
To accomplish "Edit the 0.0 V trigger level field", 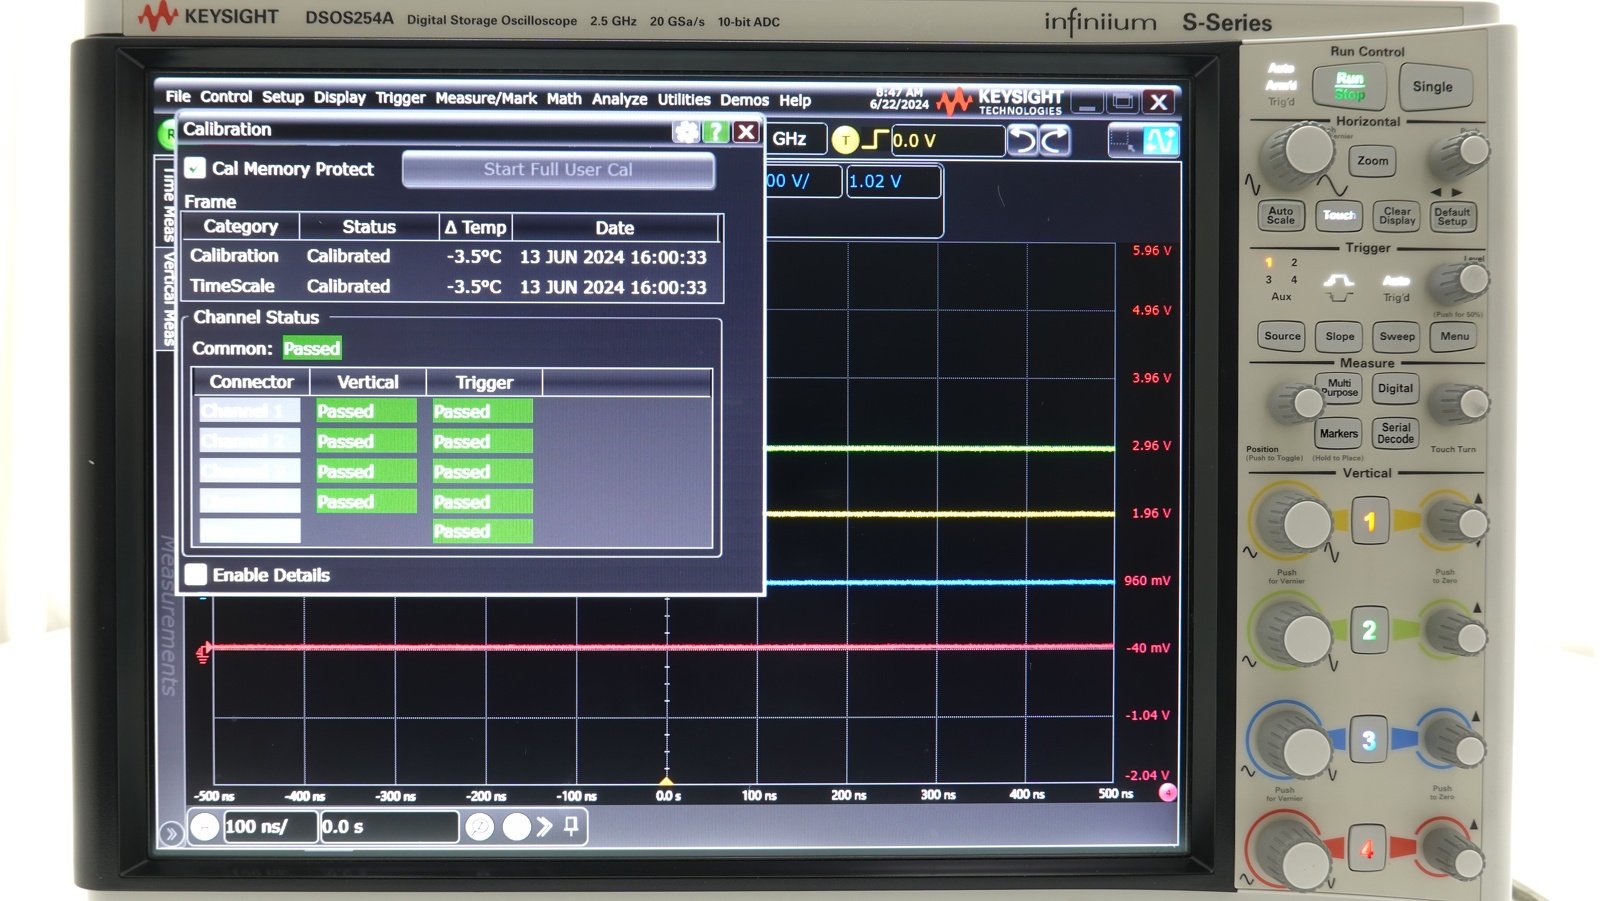I will [947, 141].
